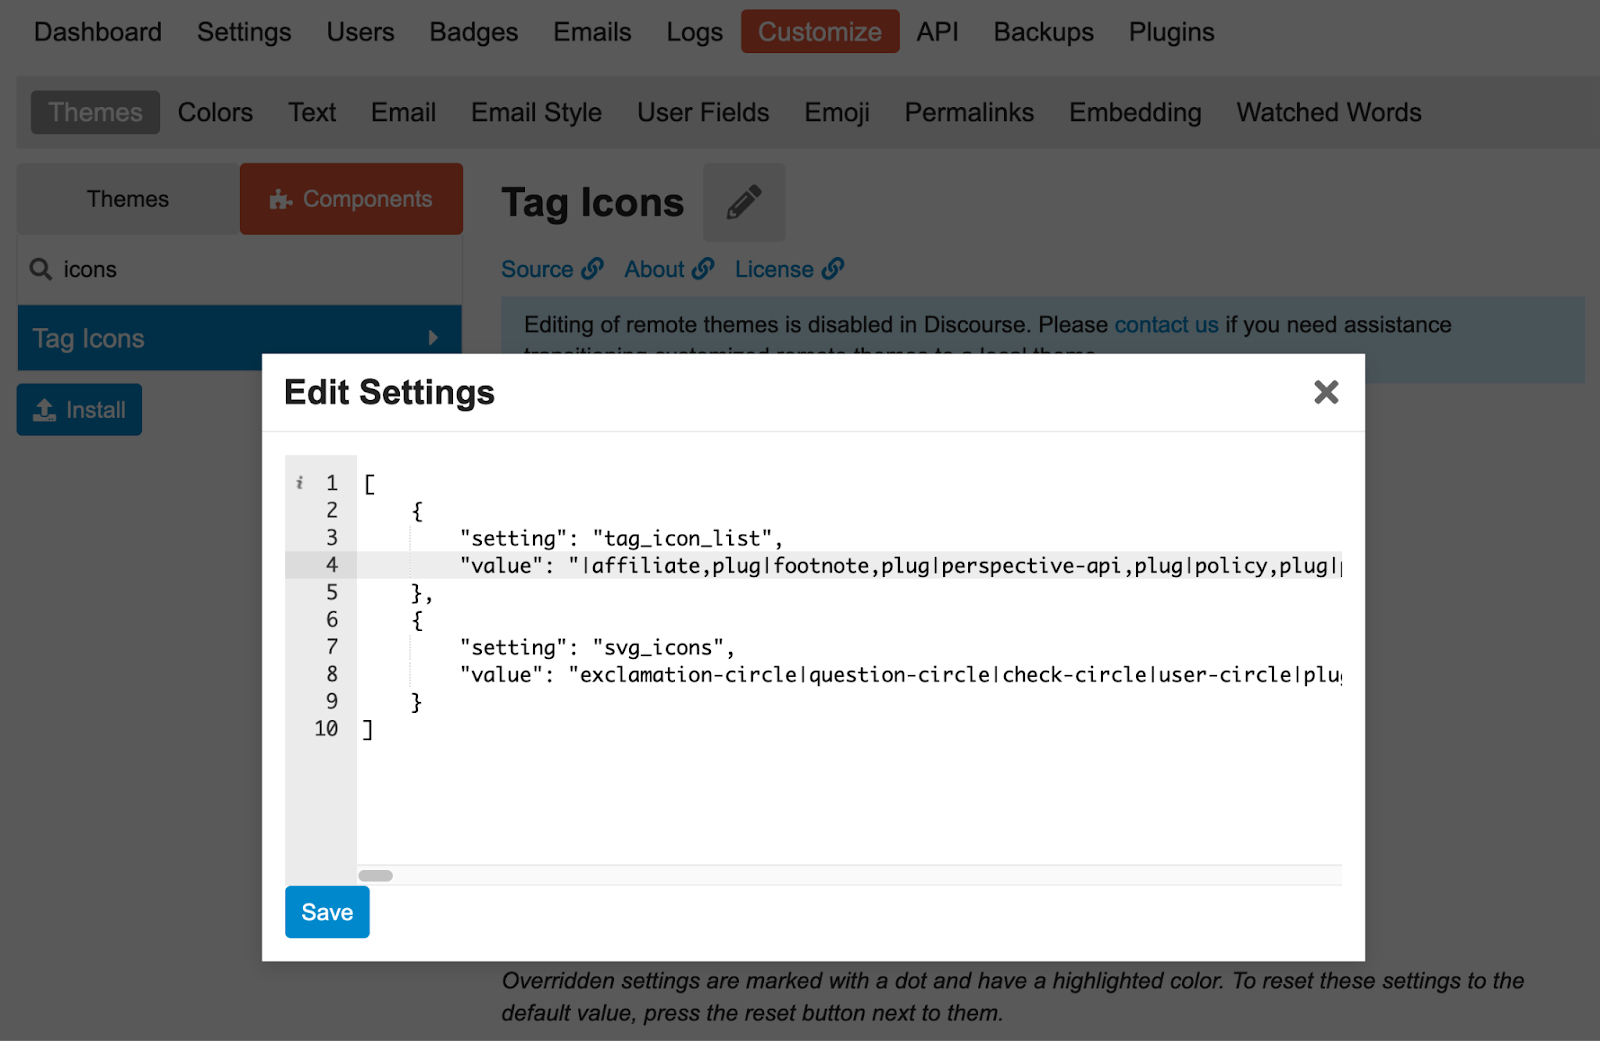Click the upload icon on the Install button
Viewport: 1600px width, 1041px height.
point(45,410)
